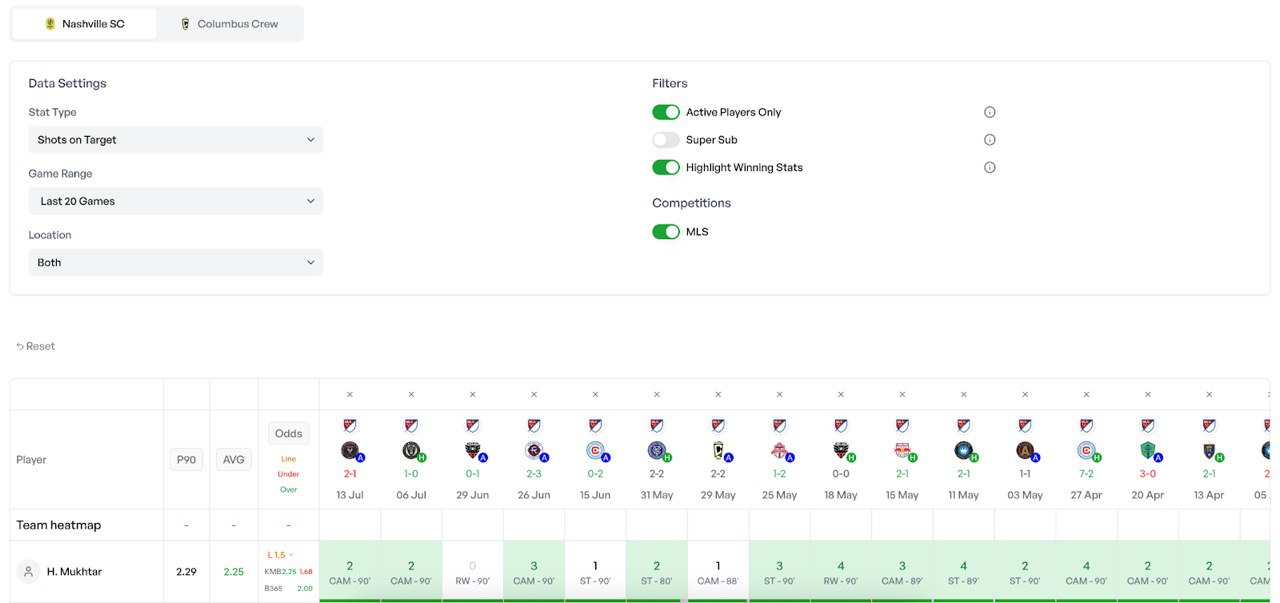Click the 20 Apr opponent team logo

(1147, 450)
